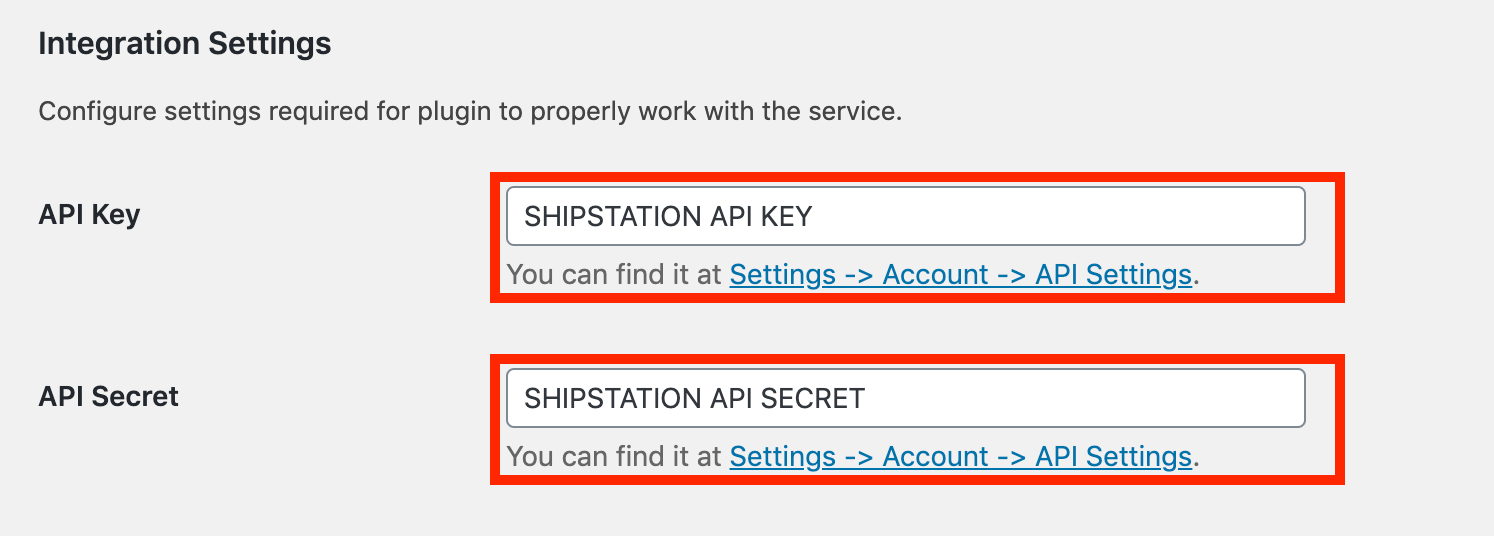Viewport: 1494px width, 536px height.
Task: Open "API Settings" link text under API Key
Action: (1113, 275)
